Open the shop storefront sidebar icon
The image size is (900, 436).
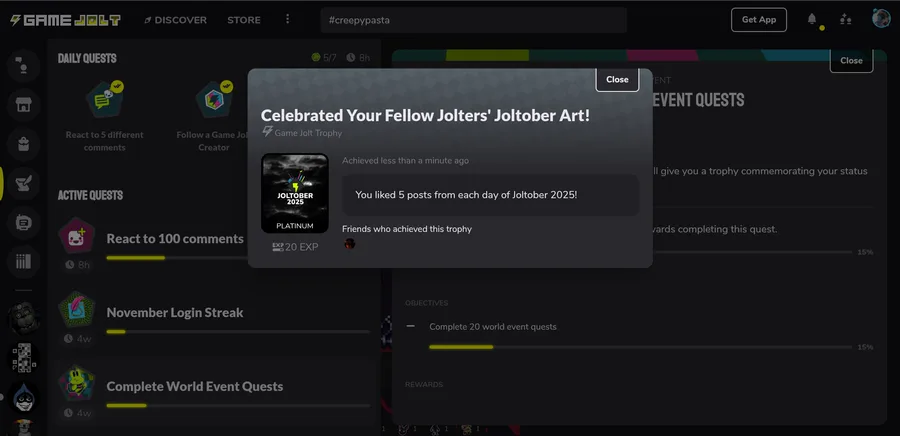click(23, 104)
